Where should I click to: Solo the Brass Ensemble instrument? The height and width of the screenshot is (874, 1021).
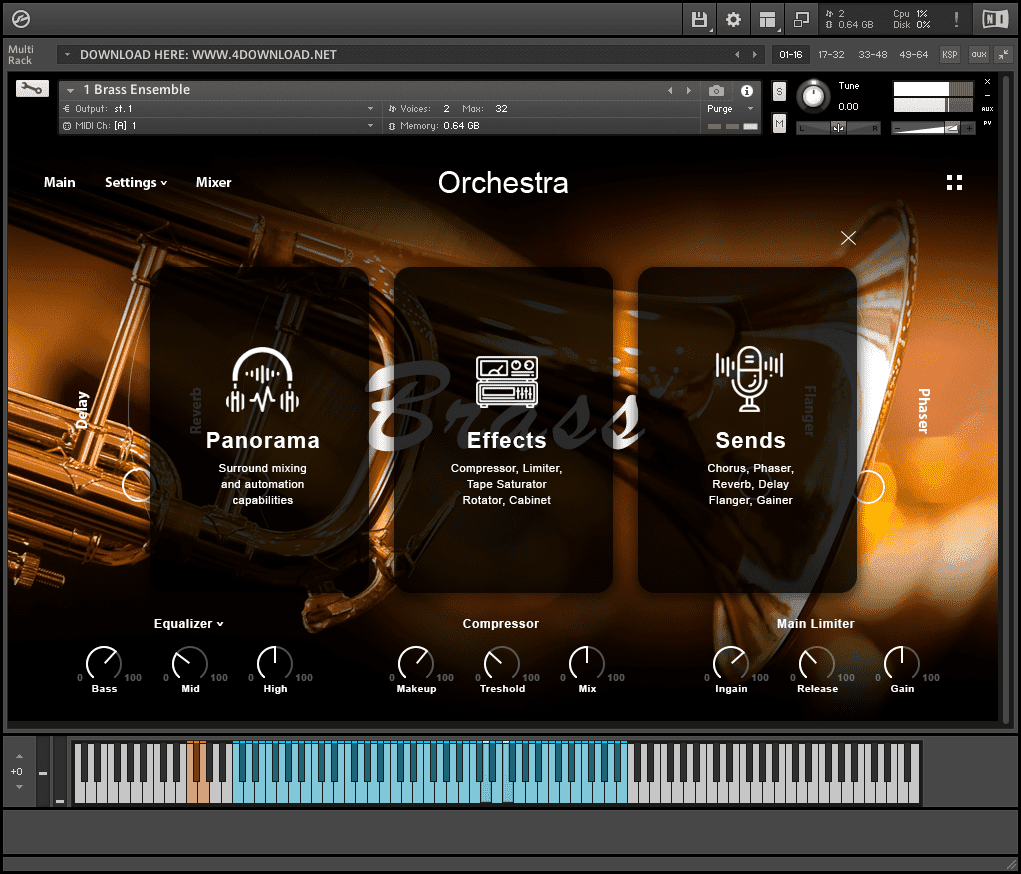click(x=779, y=91)
